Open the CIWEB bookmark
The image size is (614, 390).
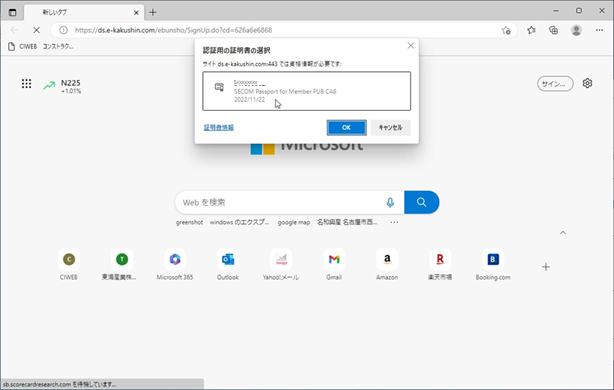[23, 47]
